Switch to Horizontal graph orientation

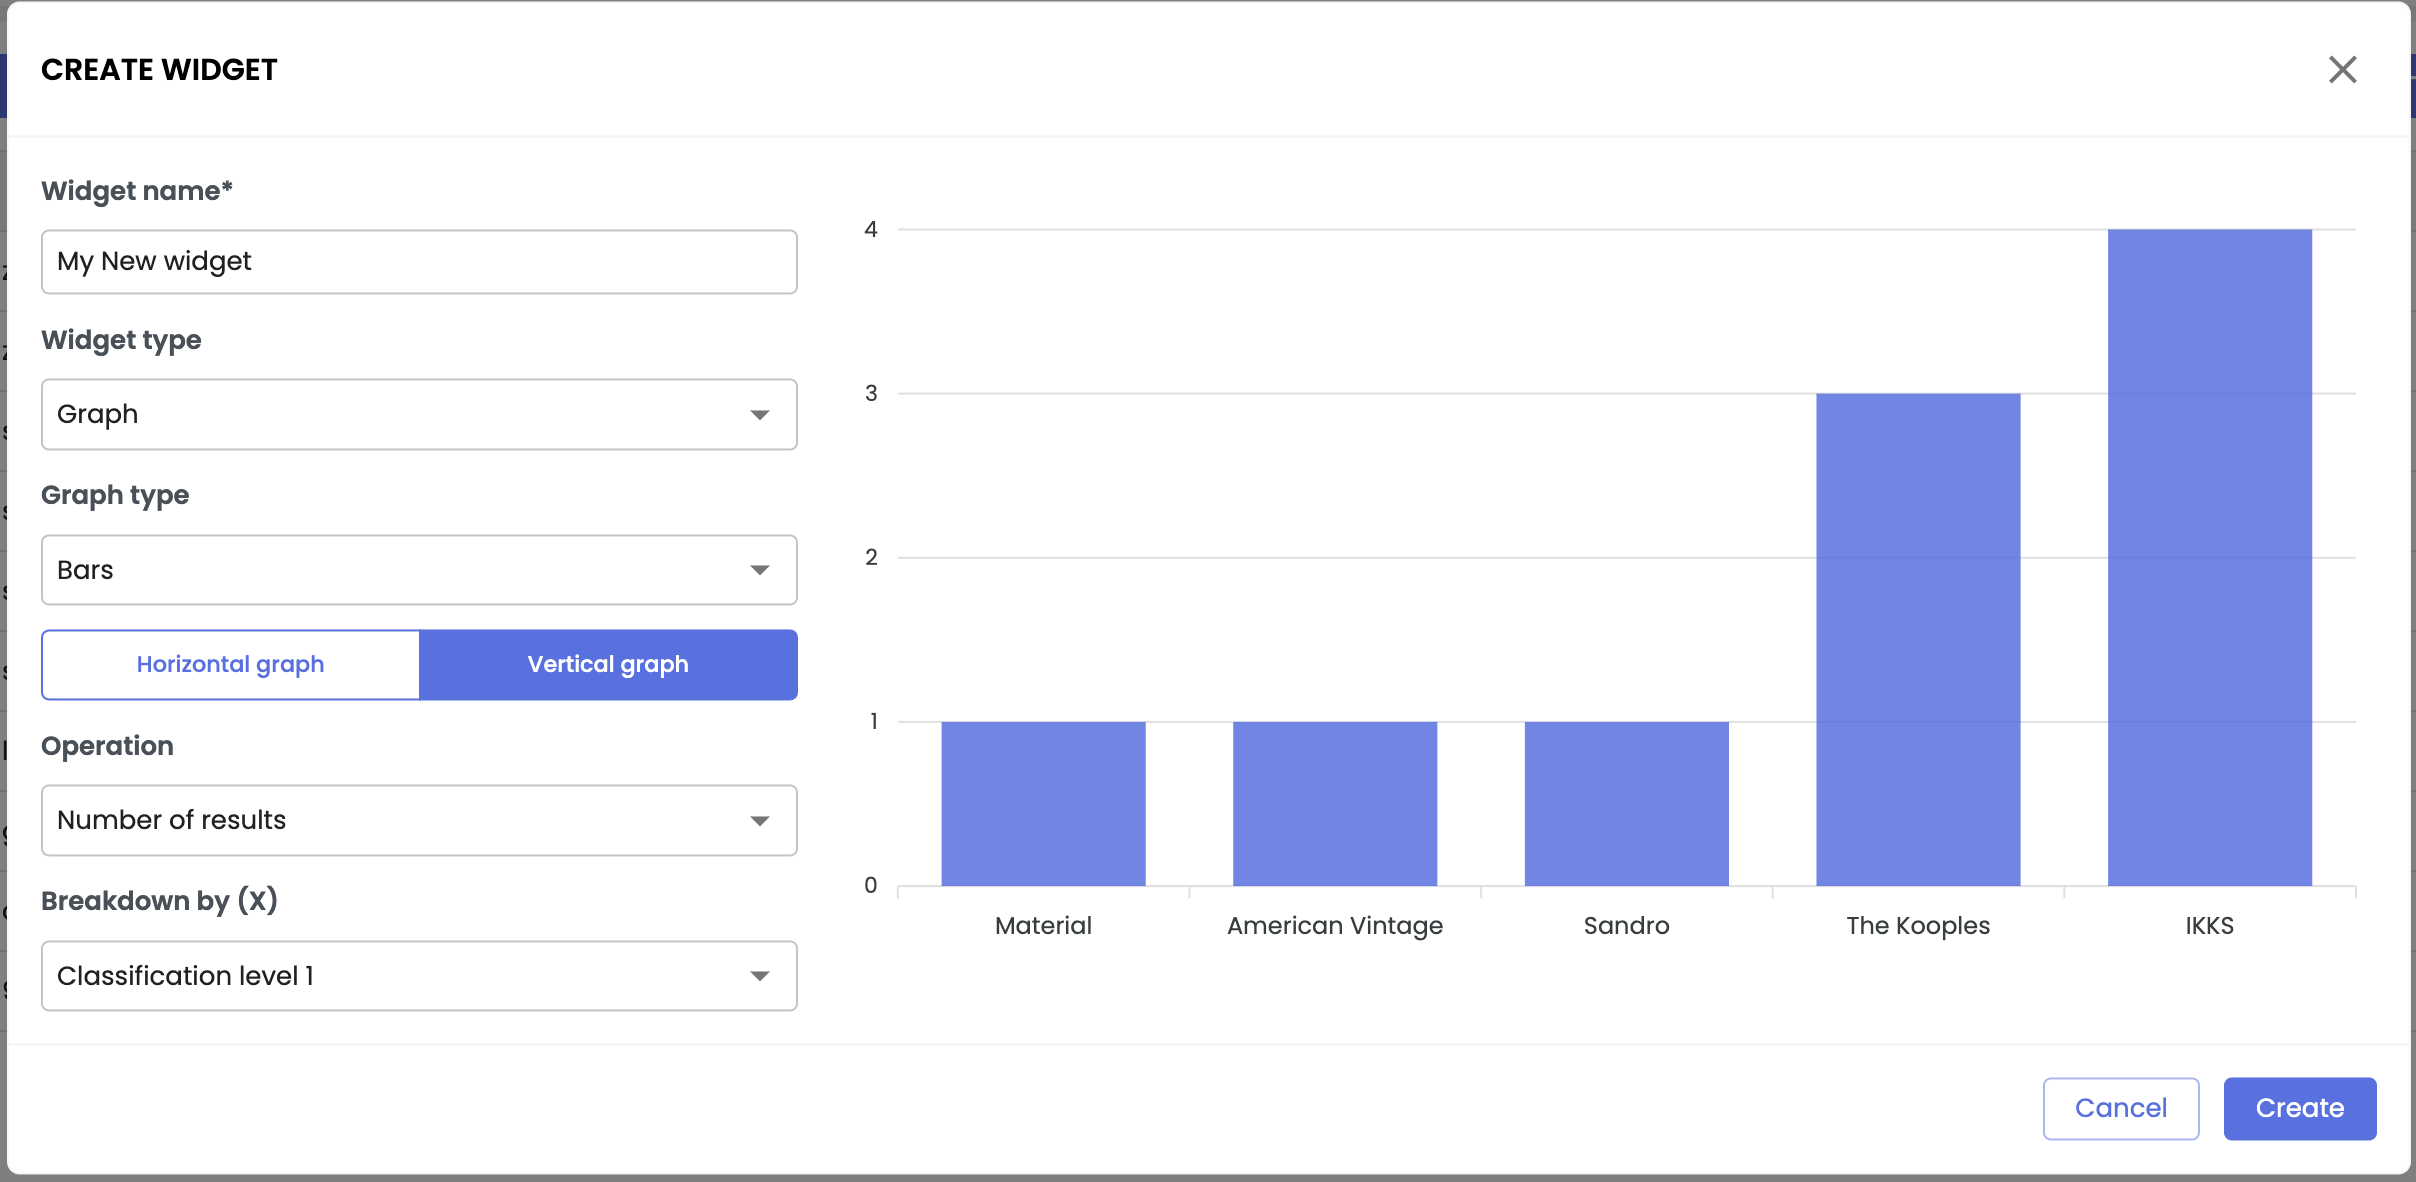click(x=231, y=665)
